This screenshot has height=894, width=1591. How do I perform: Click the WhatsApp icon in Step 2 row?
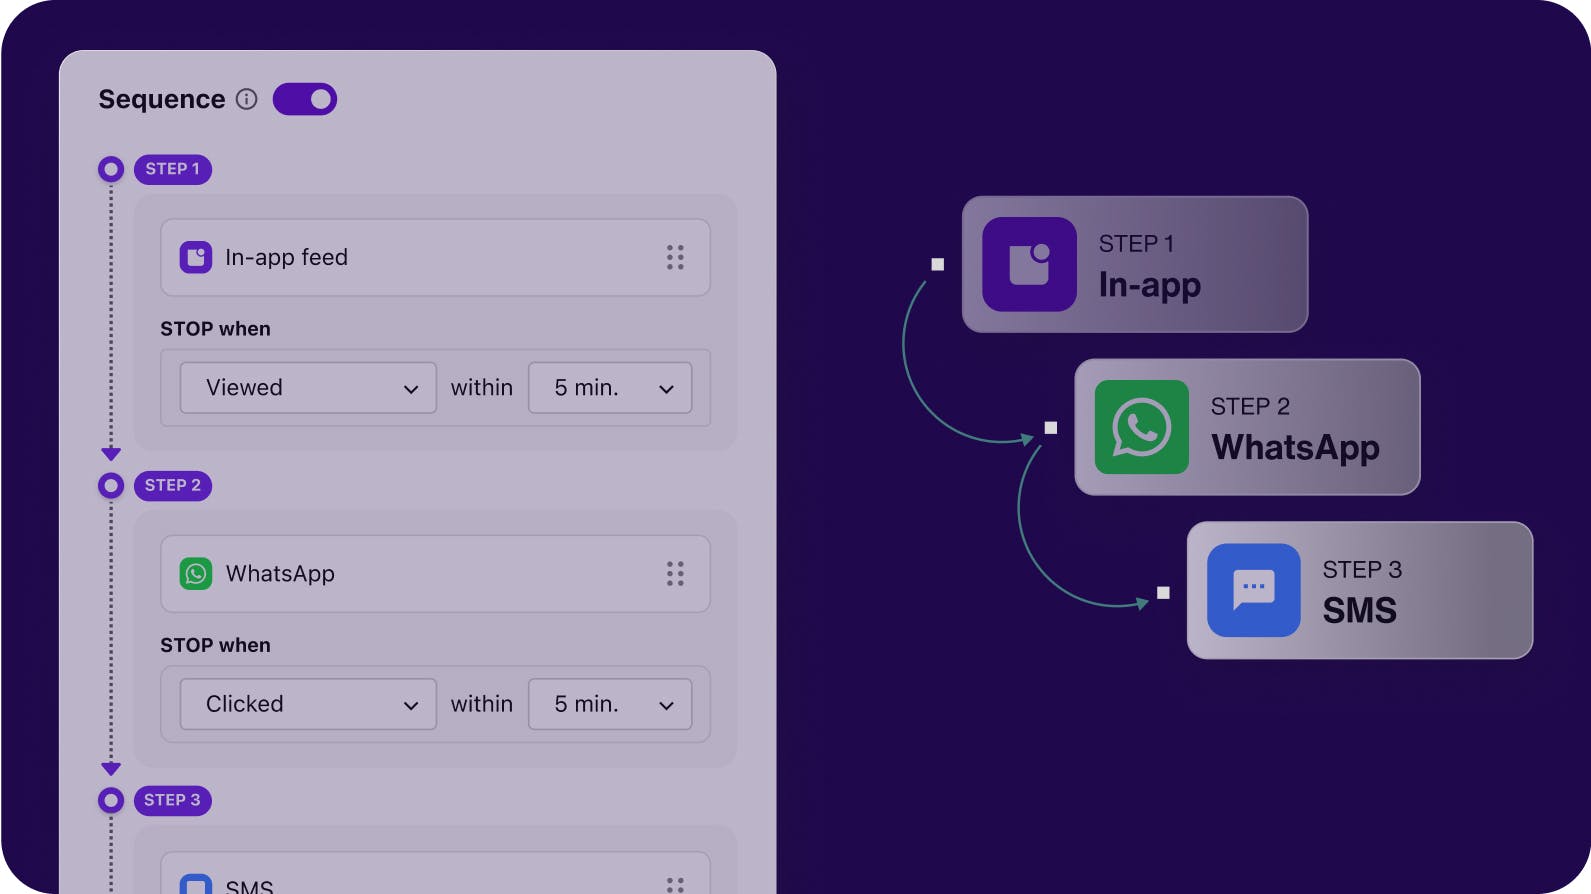[x=196, y=574]
